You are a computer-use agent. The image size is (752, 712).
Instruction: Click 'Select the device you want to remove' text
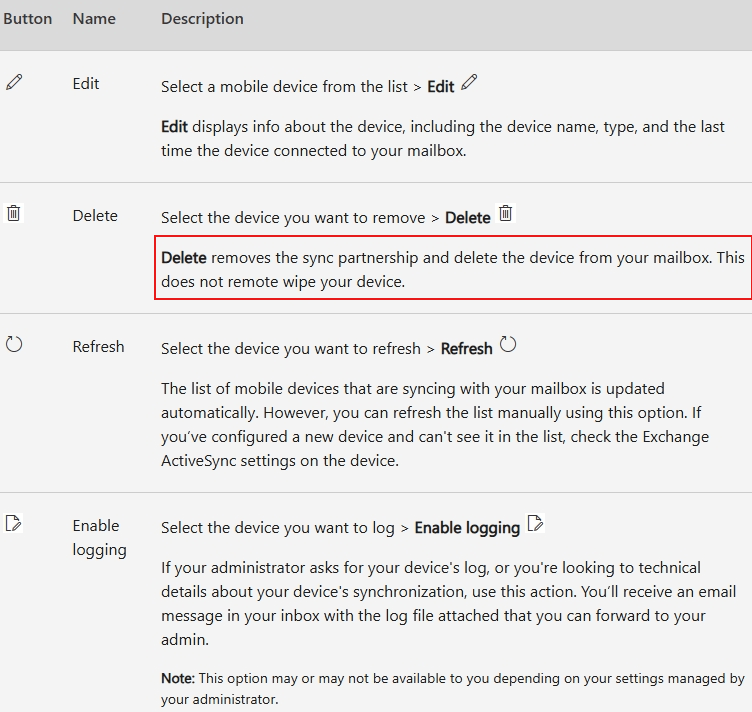(x=293, y=218)
